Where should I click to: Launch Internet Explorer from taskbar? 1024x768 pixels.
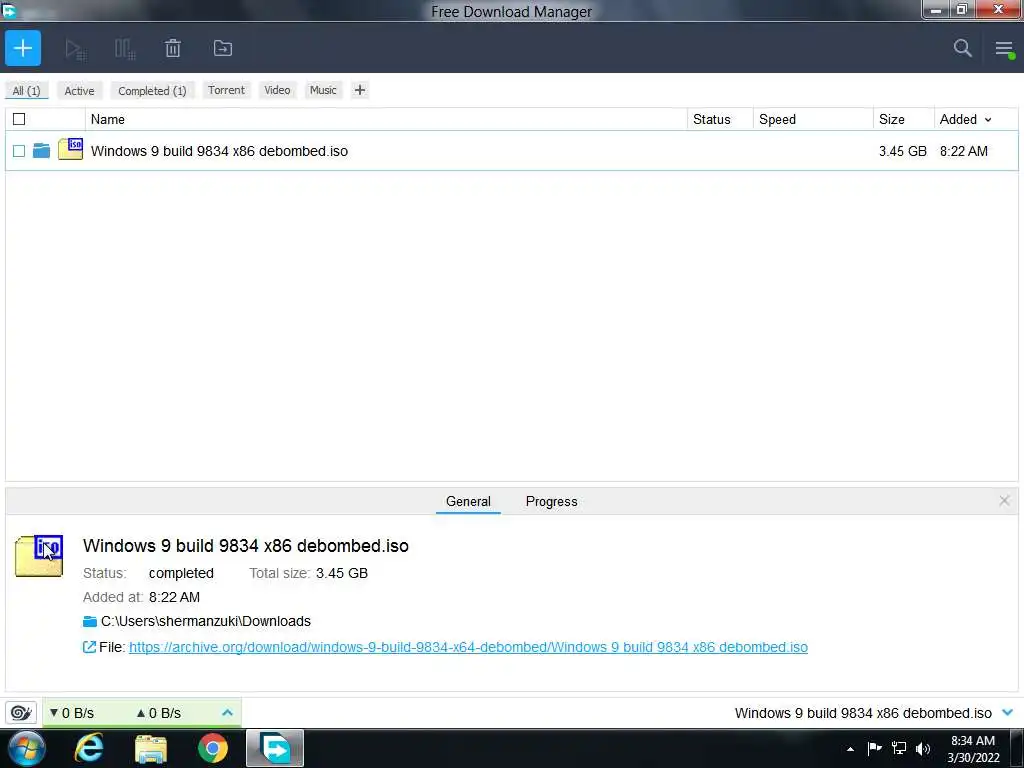tap(89, 748)
